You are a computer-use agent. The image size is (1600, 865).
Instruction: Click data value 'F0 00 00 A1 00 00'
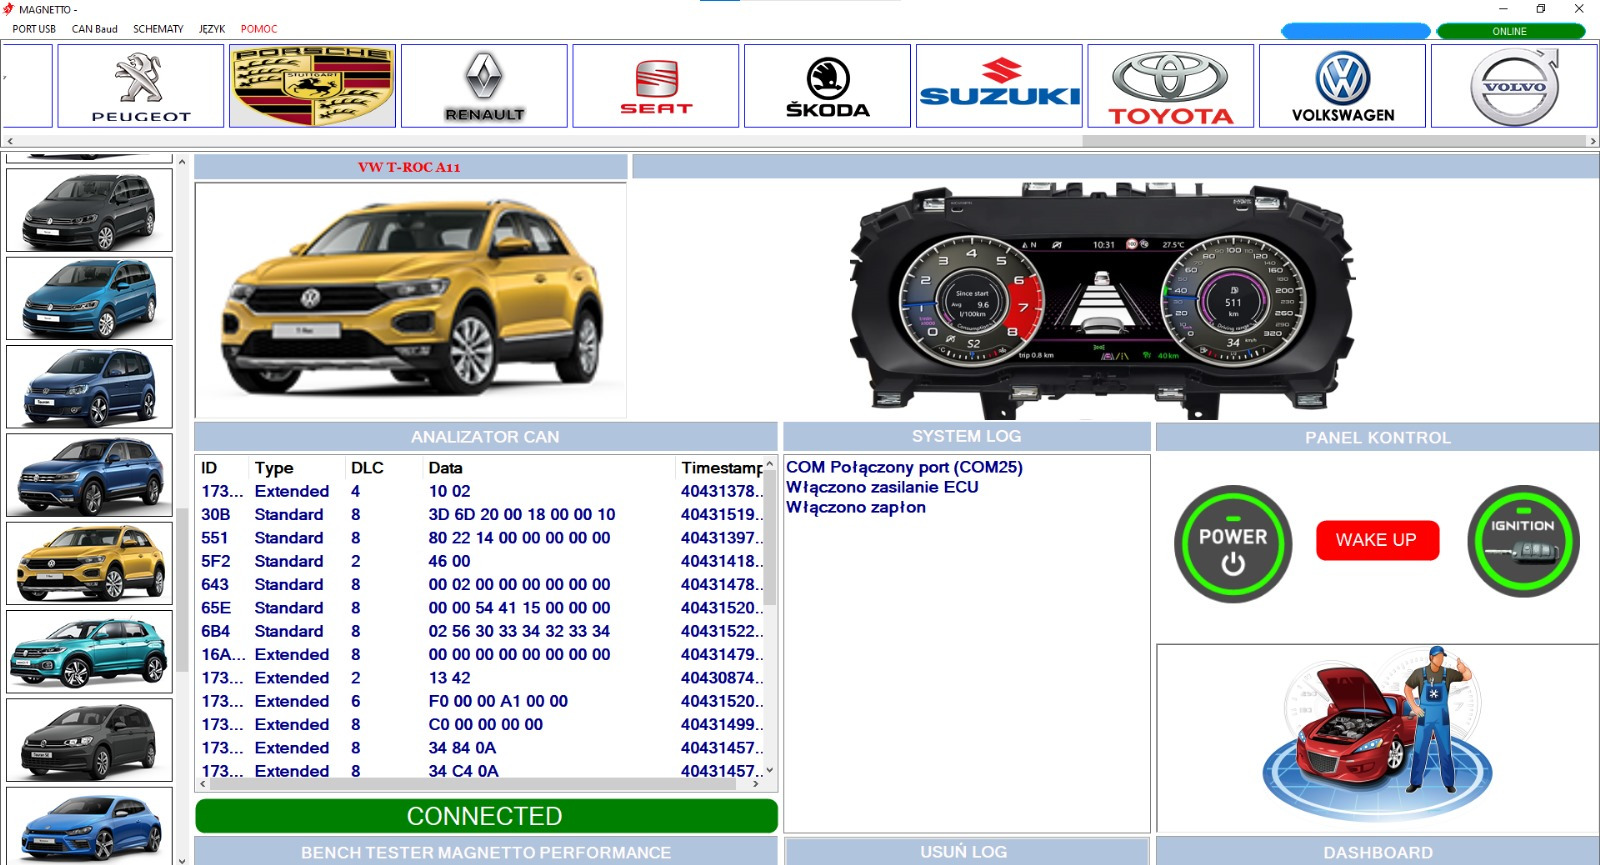[498, 701]
